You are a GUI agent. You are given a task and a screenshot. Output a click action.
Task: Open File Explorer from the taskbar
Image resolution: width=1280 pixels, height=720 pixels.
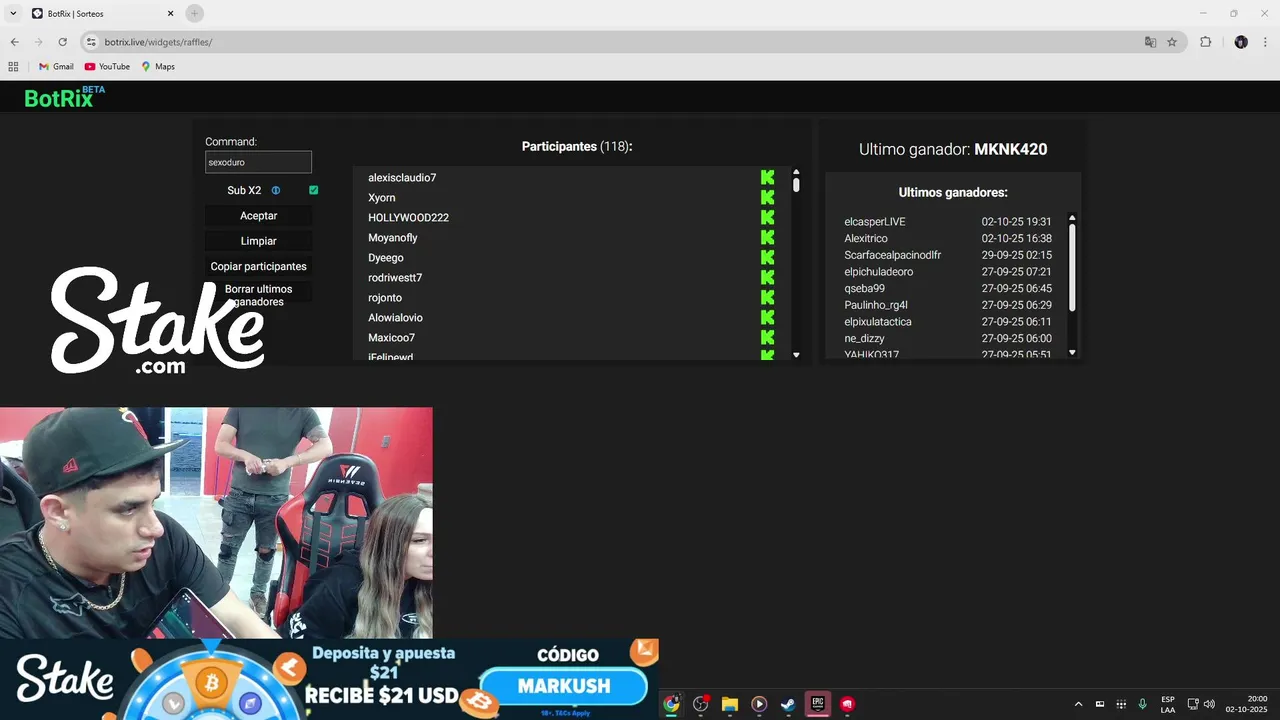[730, 704]
